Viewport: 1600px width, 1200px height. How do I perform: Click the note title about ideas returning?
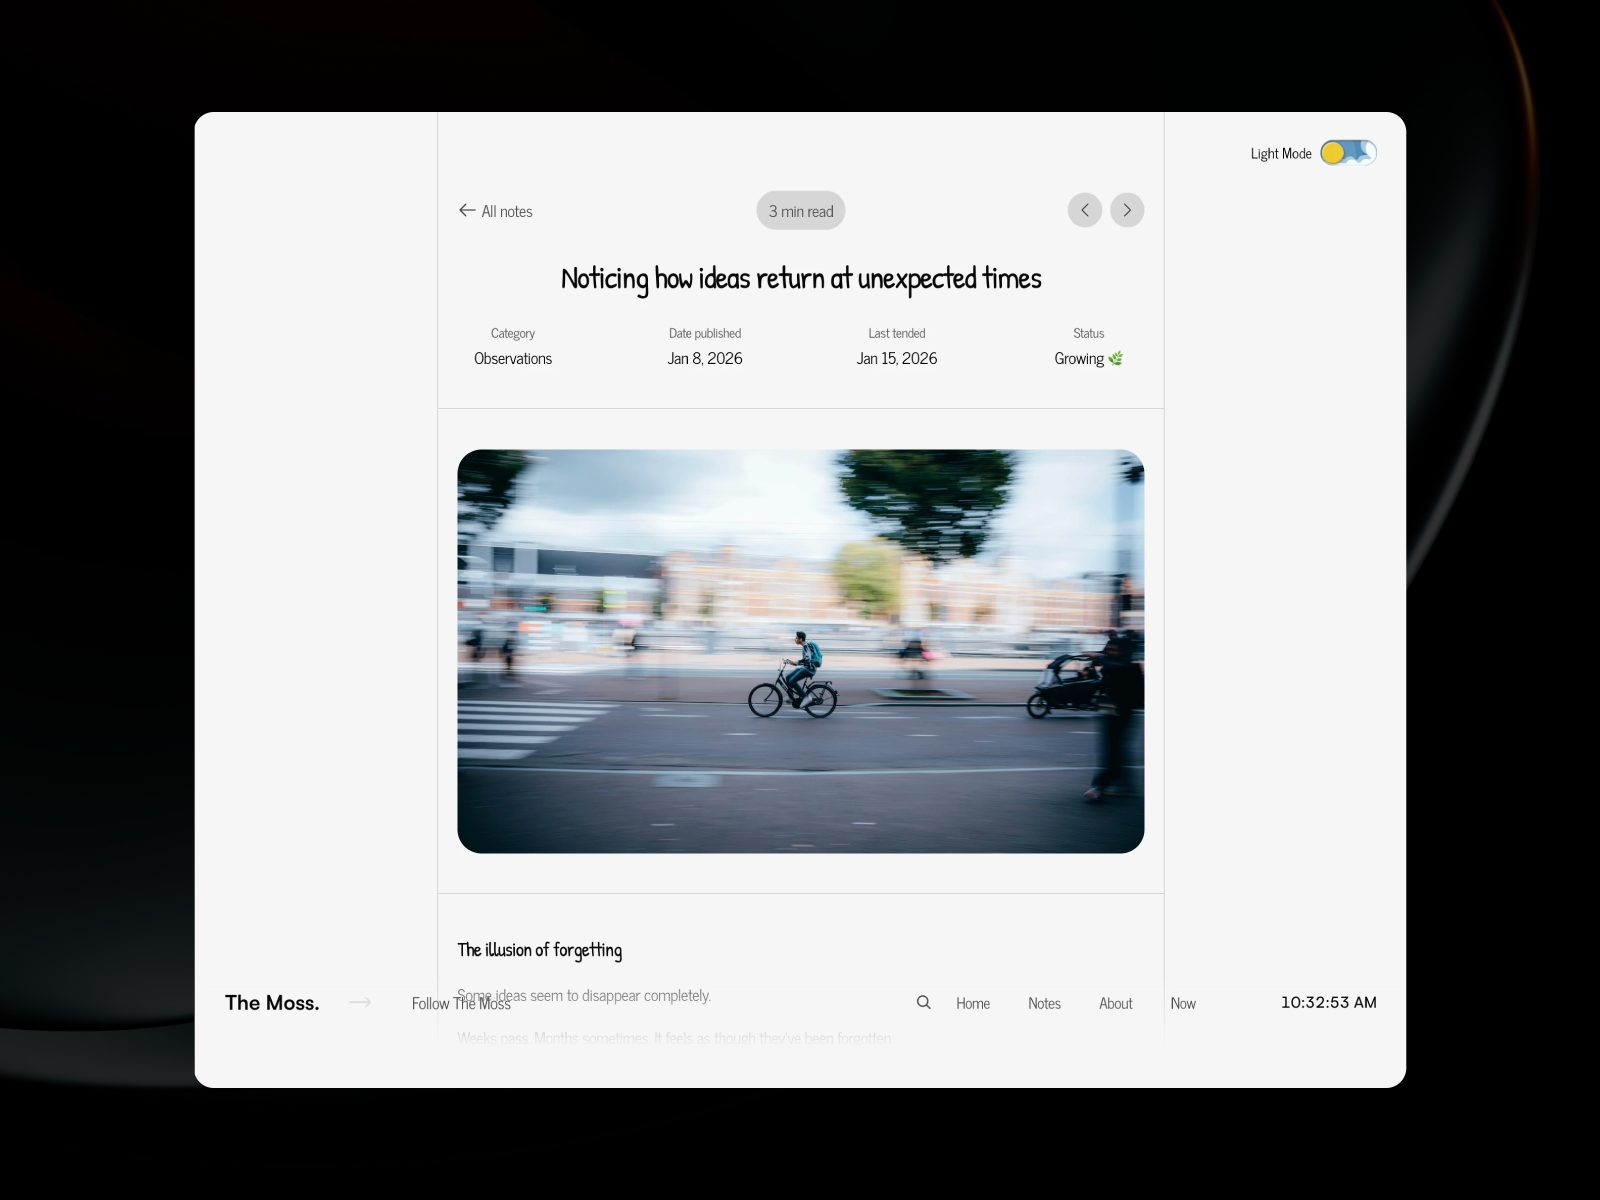pyautogui.click(x=800, y=279)
